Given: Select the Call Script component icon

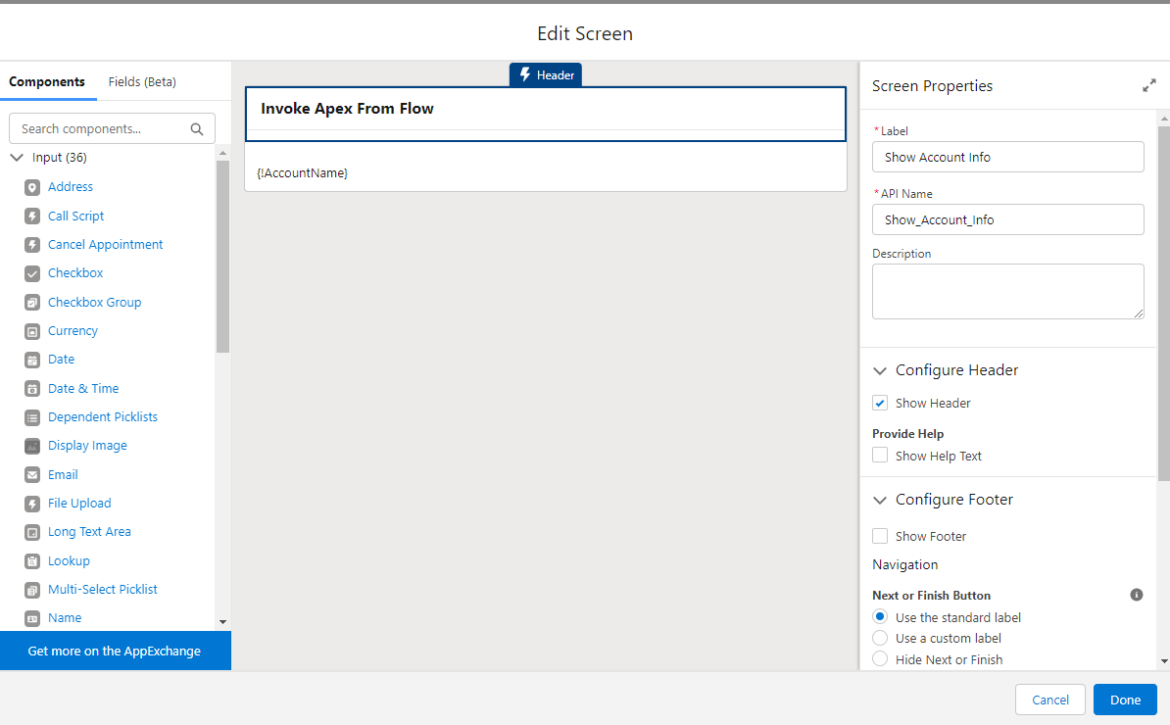Looking at the screenshot, I should click(x=33, y=215).
